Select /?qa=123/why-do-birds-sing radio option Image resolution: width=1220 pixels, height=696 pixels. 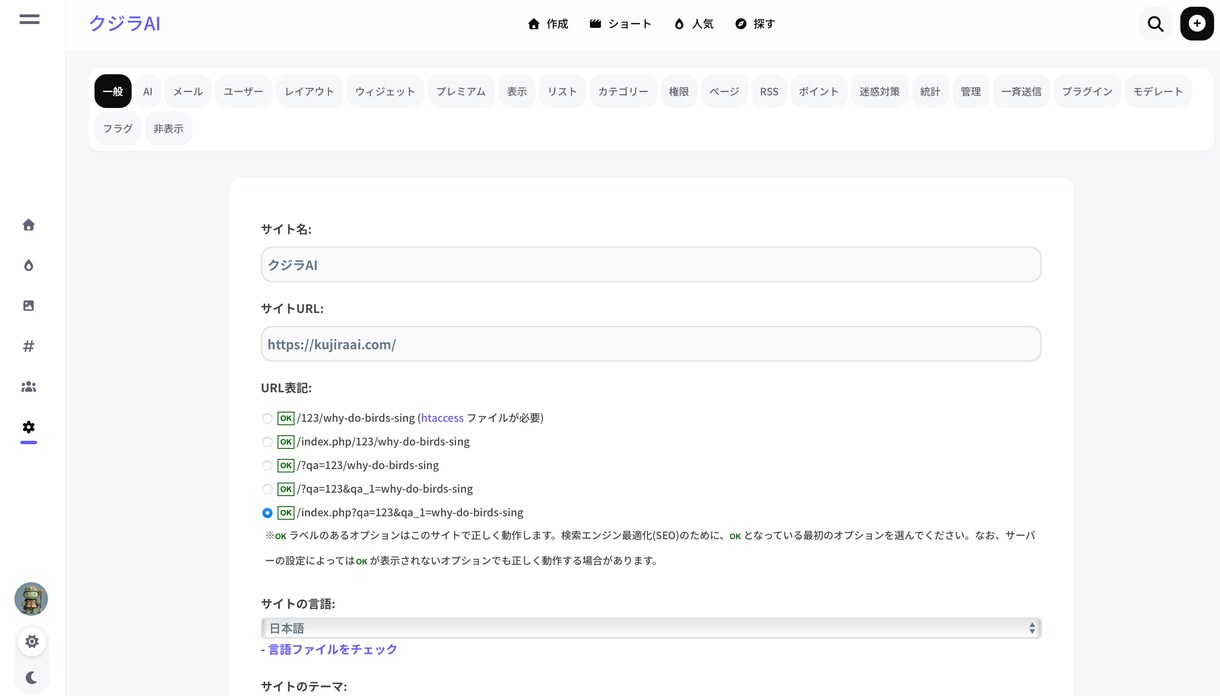[x=267, y=466]
